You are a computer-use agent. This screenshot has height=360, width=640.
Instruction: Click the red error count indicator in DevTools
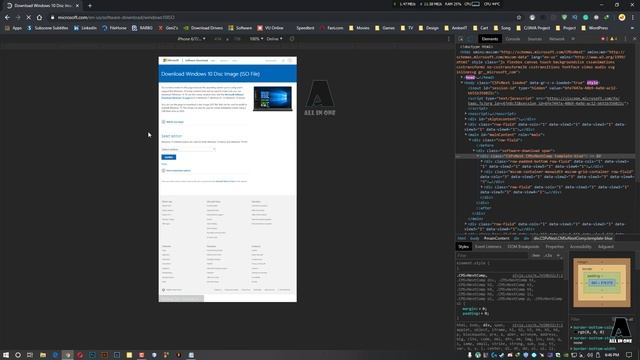(604, 39)
